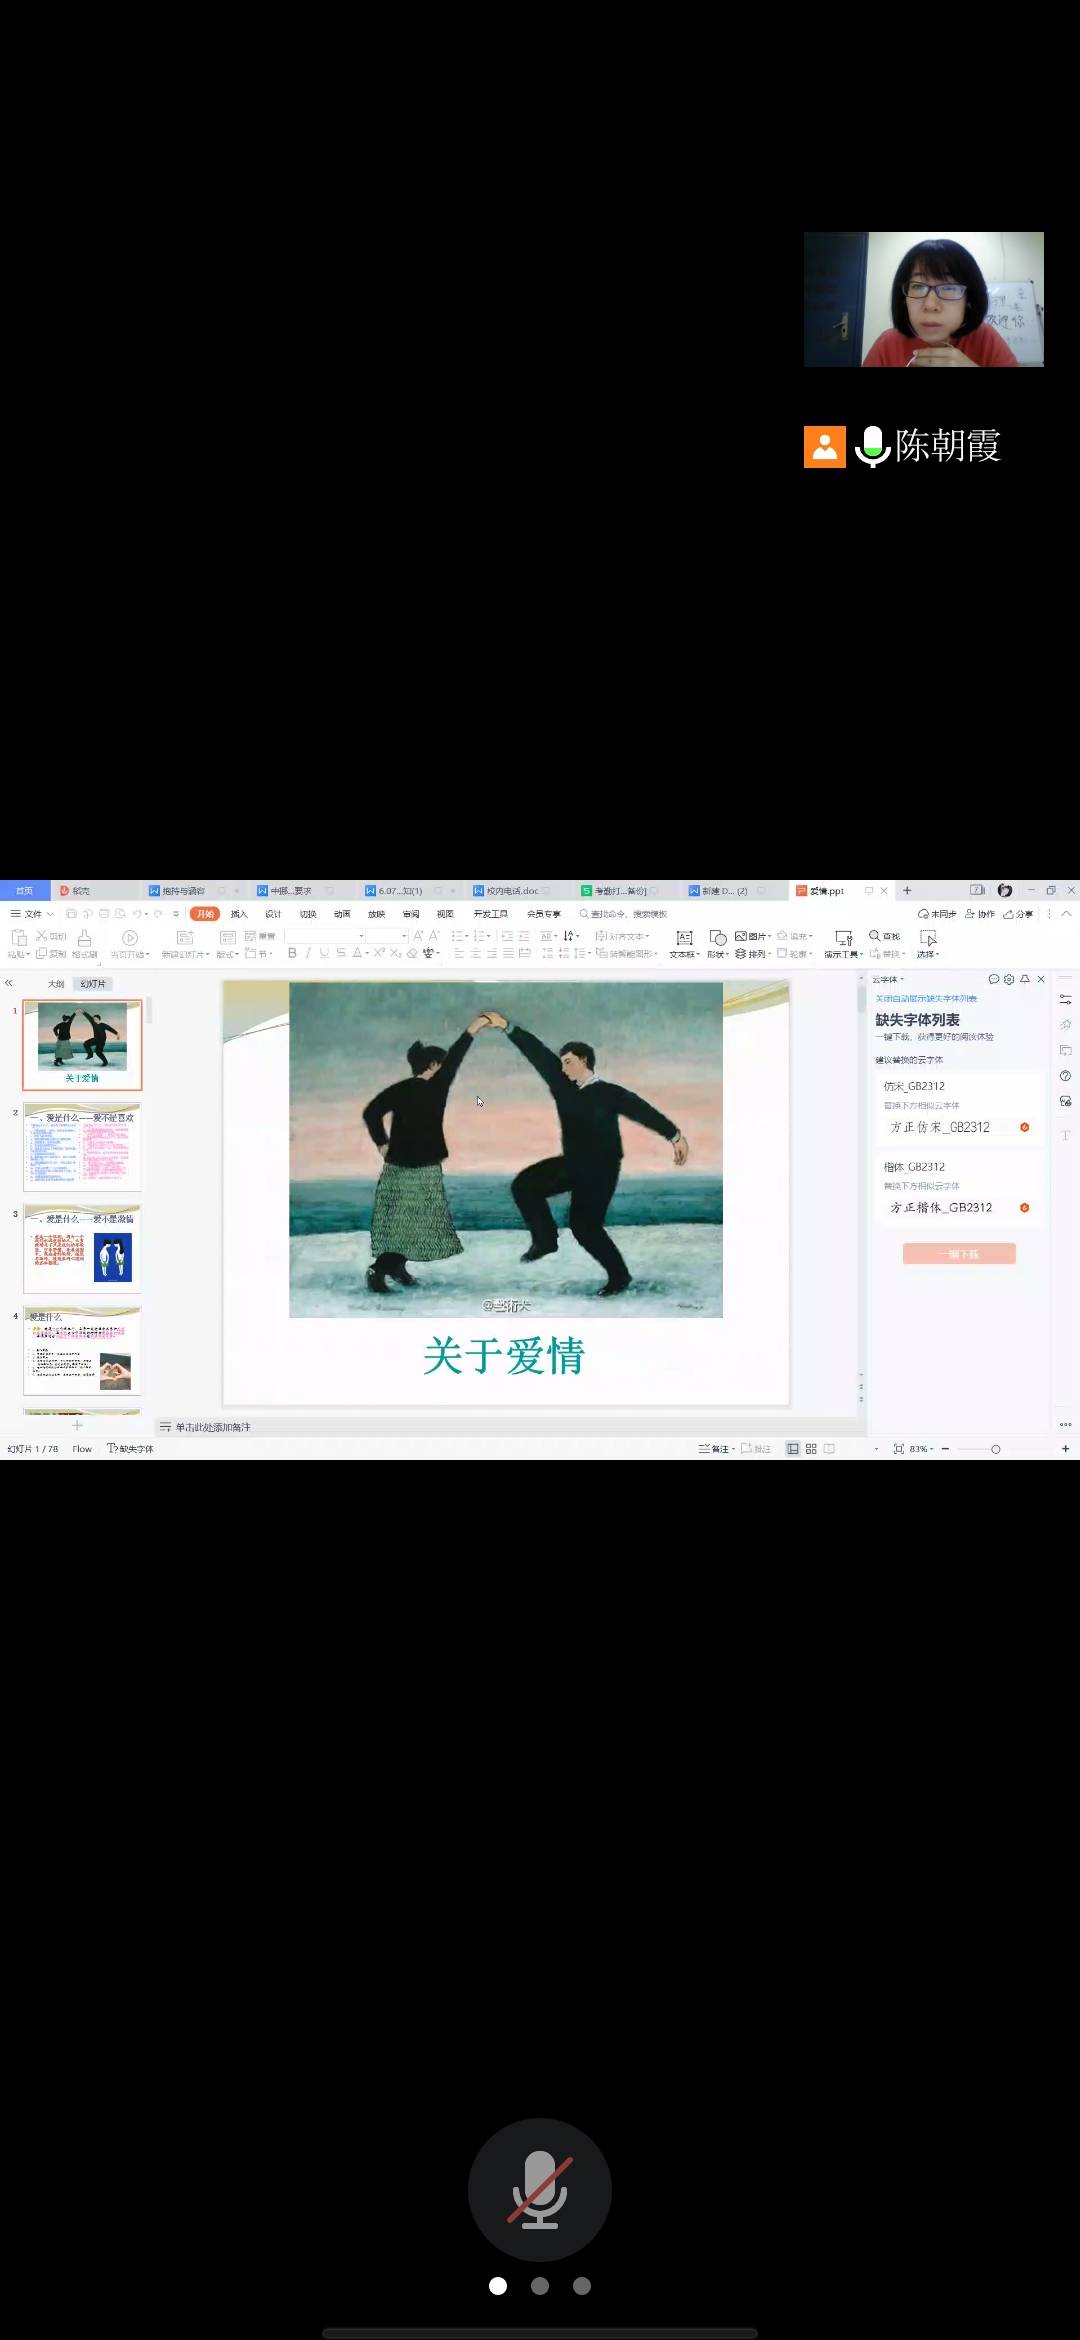The width and height of the screenshot is (1080, 2340).
Task: Click the one-click download font button
Action: 959,1254
